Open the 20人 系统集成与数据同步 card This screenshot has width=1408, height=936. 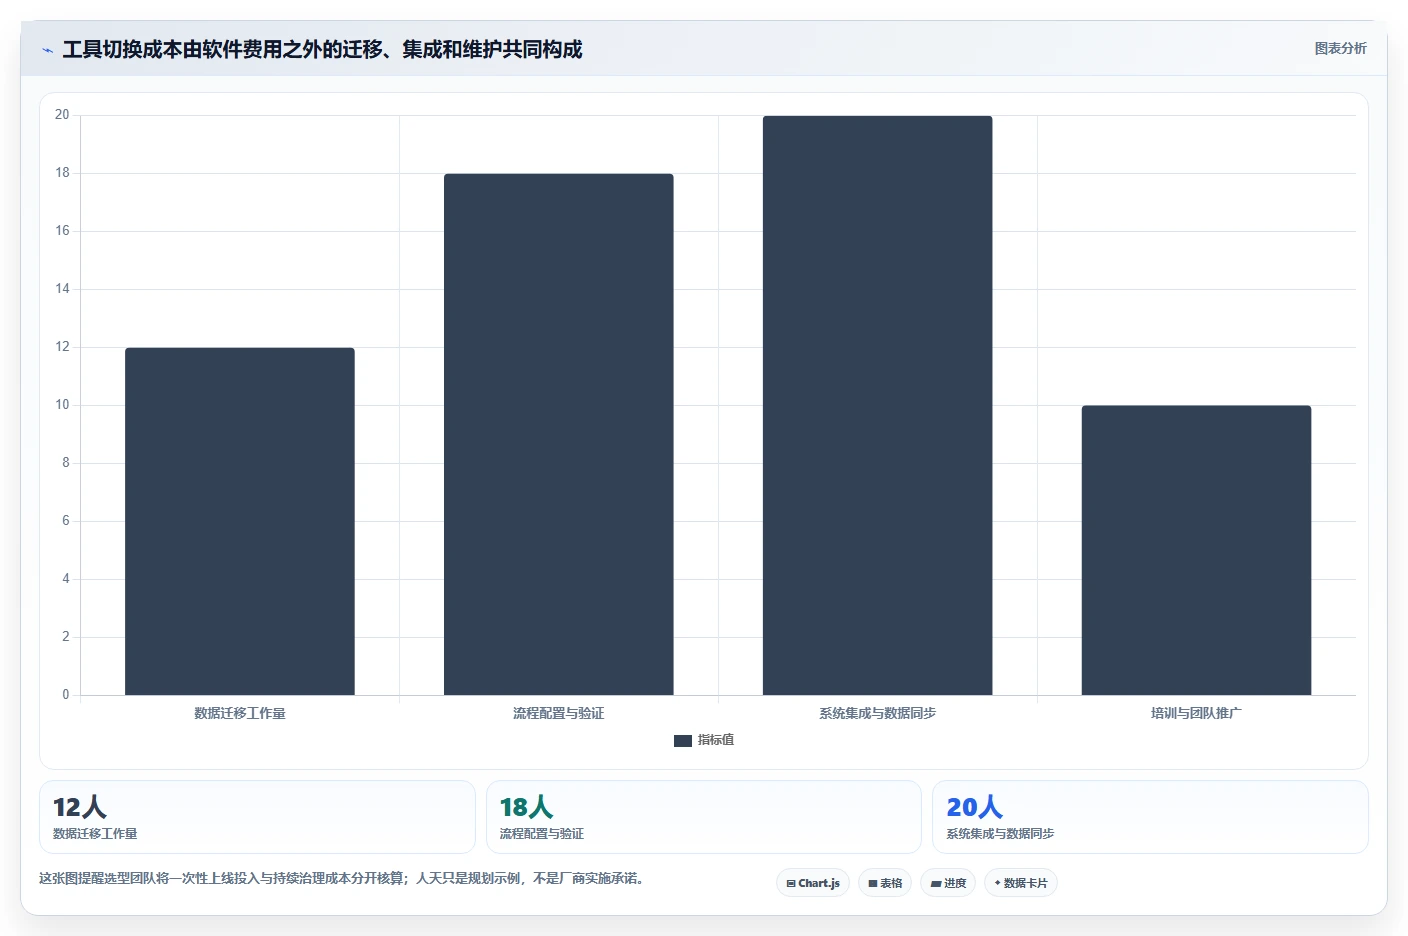point(1150,817)
